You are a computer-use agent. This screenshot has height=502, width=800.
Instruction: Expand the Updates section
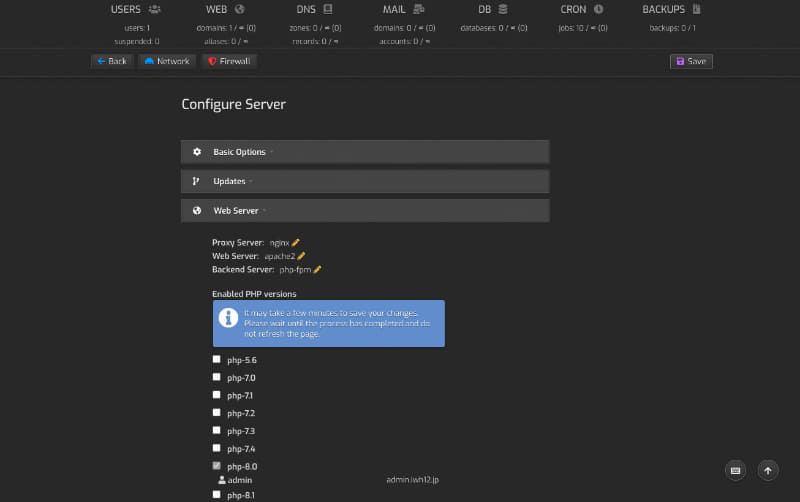tap(365, 181)
